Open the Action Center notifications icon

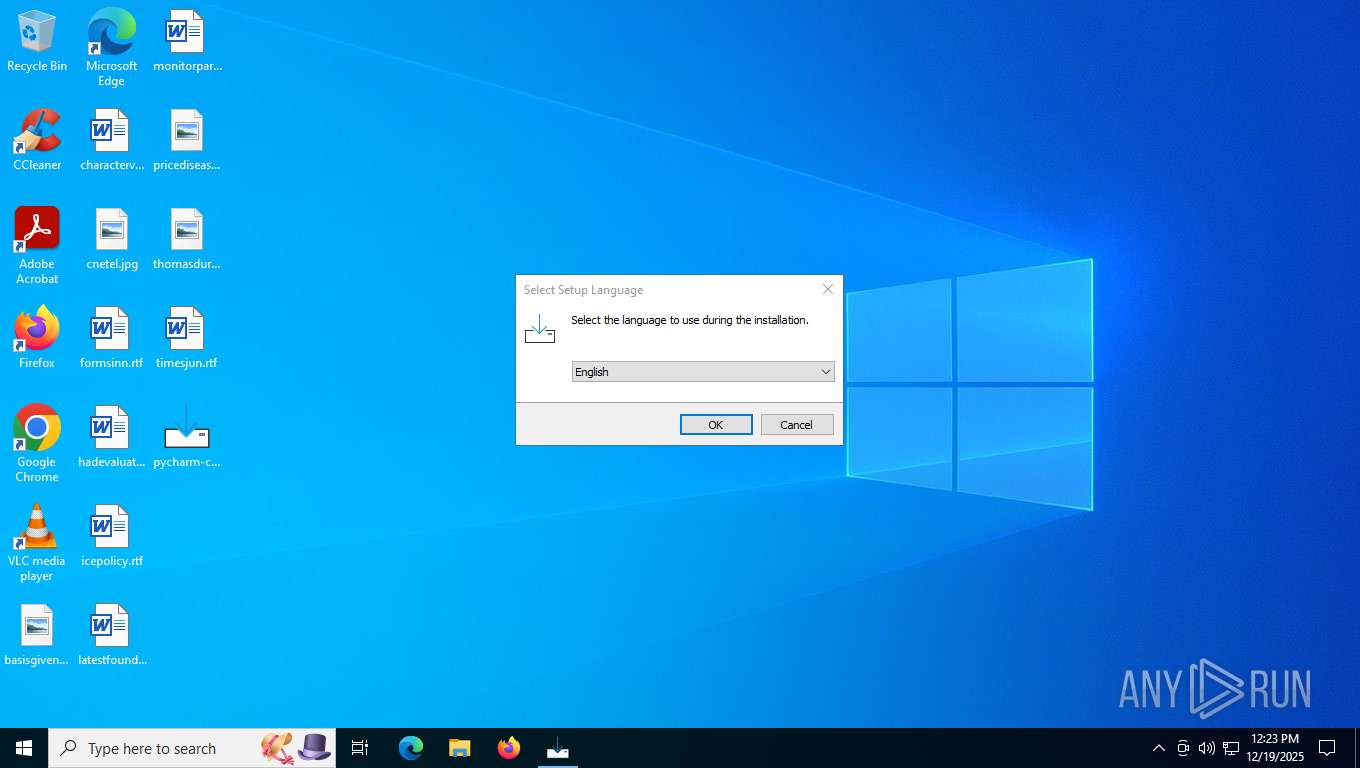pyautogui.click(x=1328, y=748)
